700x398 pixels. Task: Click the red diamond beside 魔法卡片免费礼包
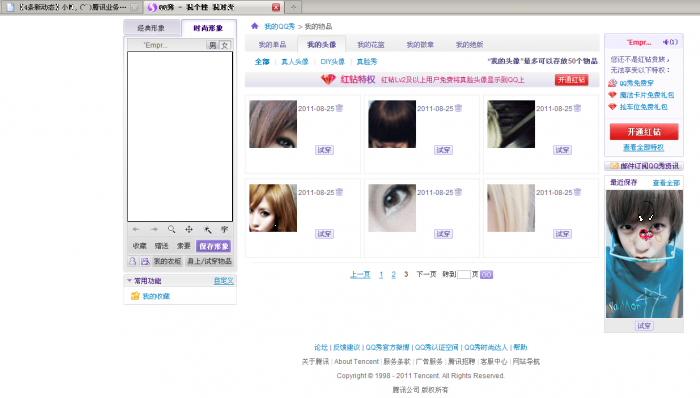coord(612,95)
